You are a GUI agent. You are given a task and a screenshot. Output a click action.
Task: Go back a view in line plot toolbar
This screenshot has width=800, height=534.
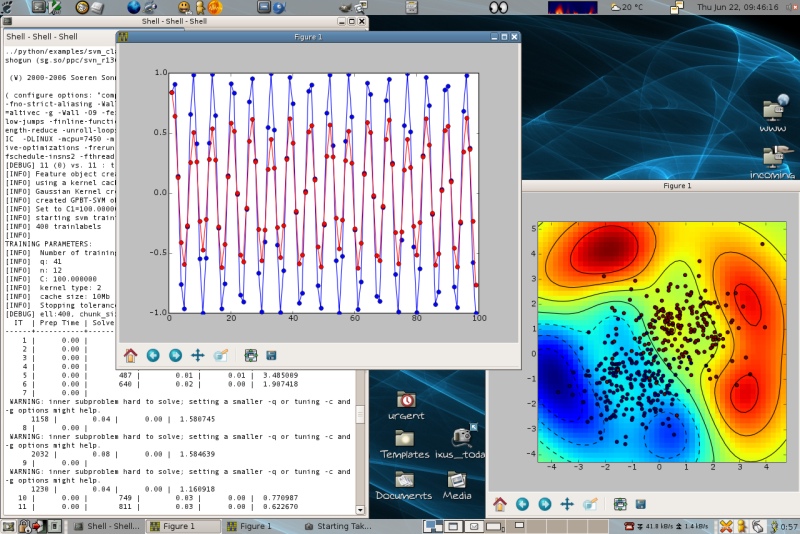(x=153, y=354)
